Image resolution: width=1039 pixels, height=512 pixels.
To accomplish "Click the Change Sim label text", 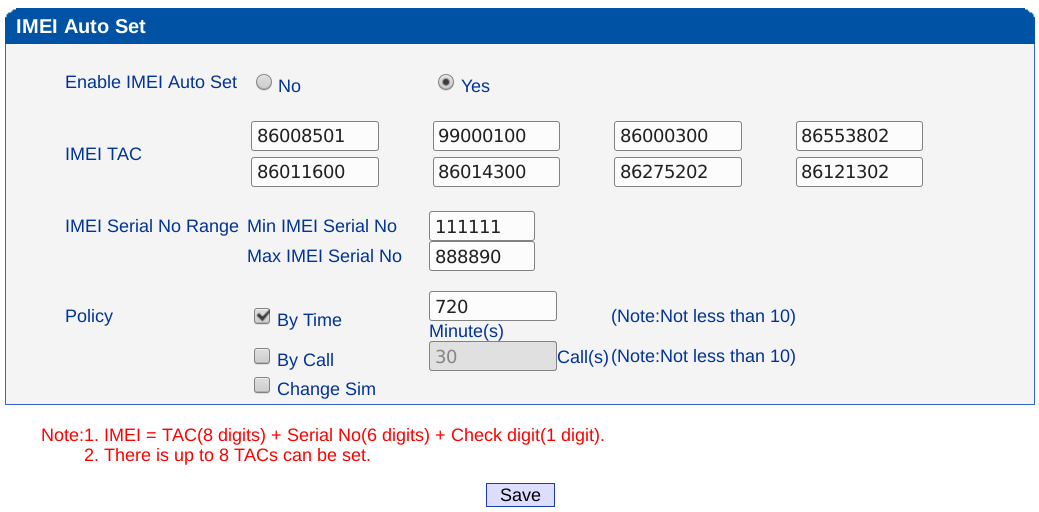I will [326, 389].
